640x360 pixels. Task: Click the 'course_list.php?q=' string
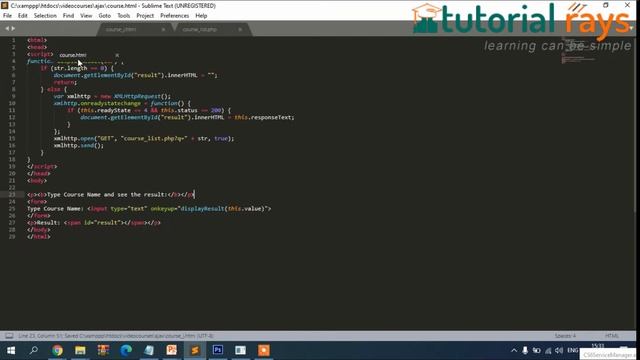click(155, 138)
